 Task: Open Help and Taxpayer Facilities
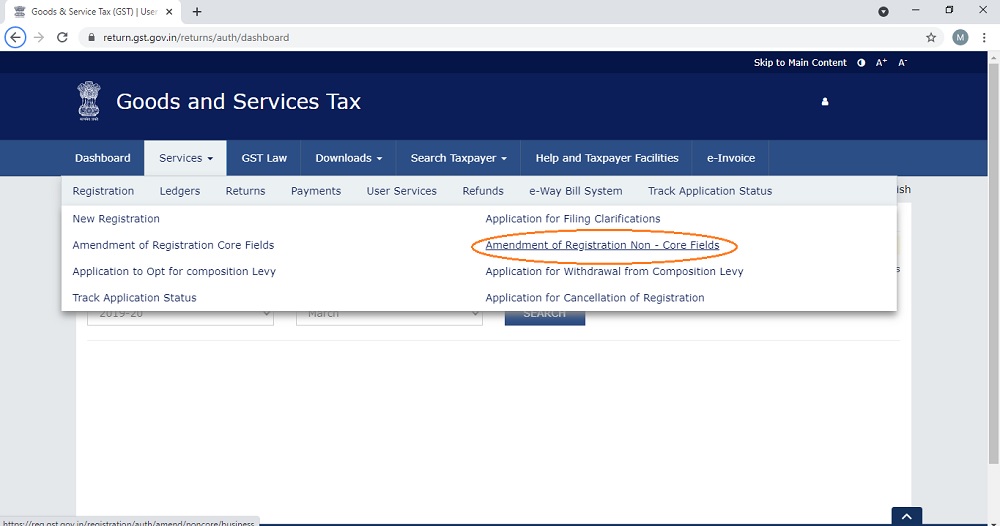coord(607,158)
